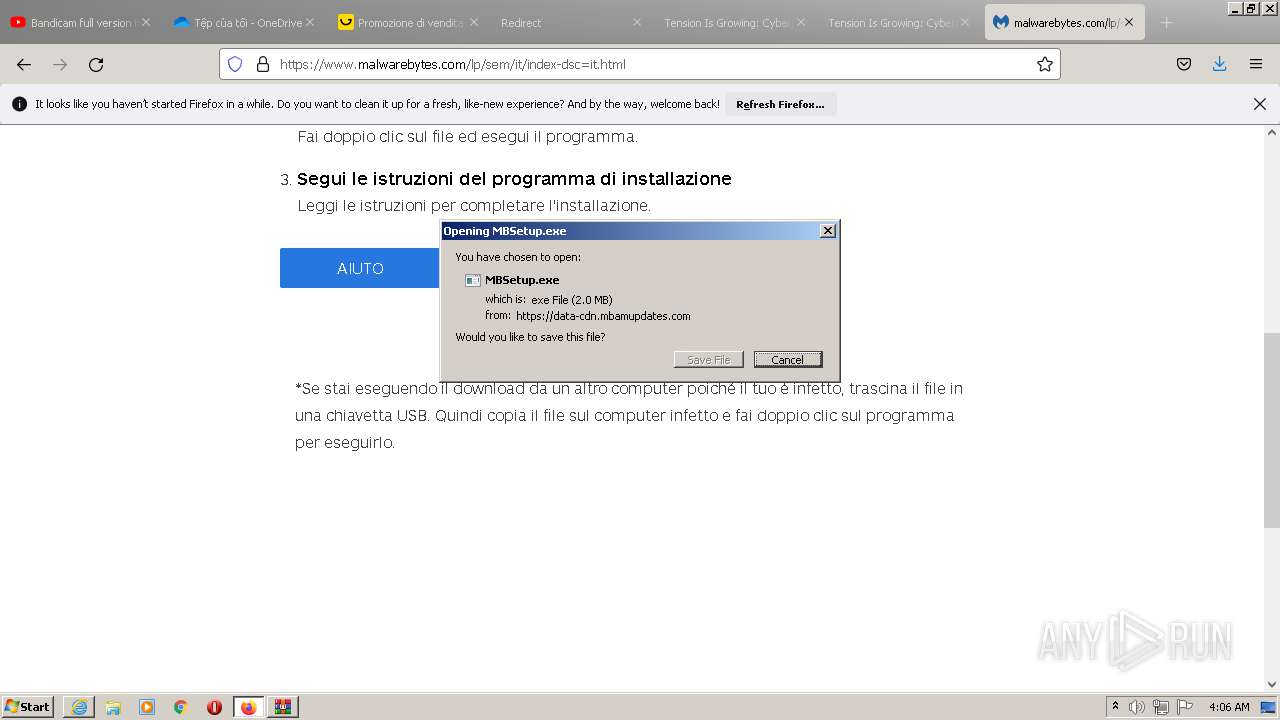Launch Google Chrome from the taskbar
The width and height of the screenshot is (1280, 720).
(x=181, y=707)
